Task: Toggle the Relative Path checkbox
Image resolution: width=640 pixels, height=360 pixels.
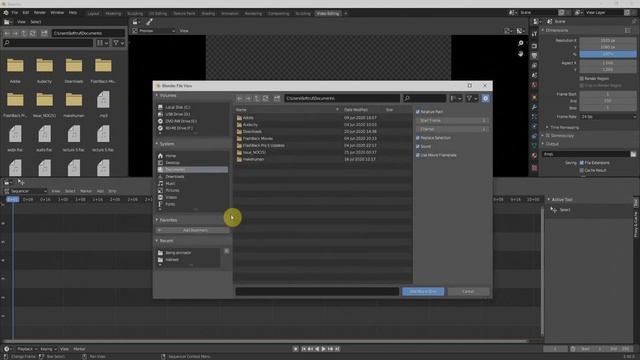Action: coord(418,111)
